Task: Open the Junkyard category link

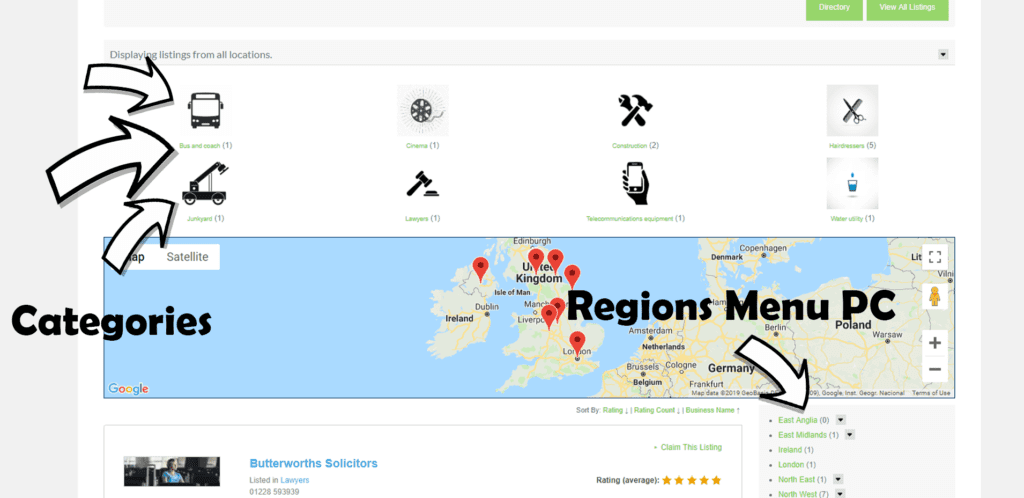Action: click(199, 219)
